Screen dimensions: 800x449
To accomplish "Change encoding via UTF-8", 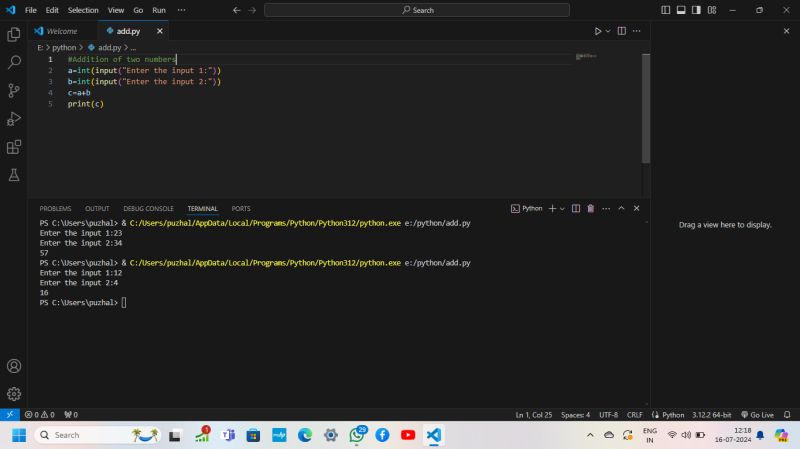I will click(608, 415).
